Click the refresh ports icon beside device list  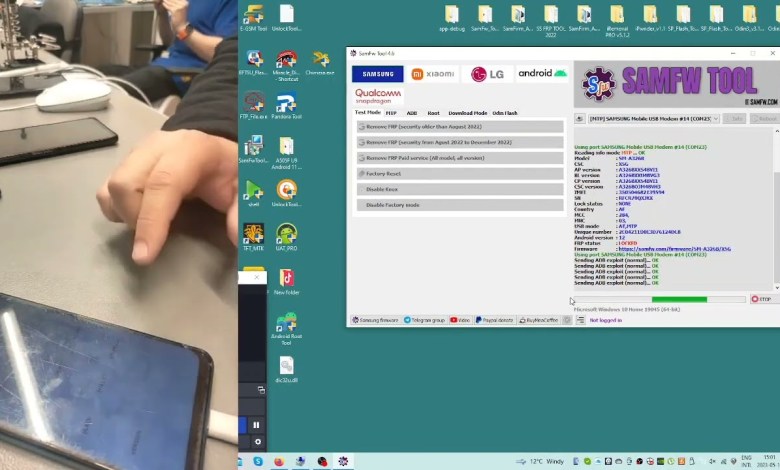click(580, 119)
